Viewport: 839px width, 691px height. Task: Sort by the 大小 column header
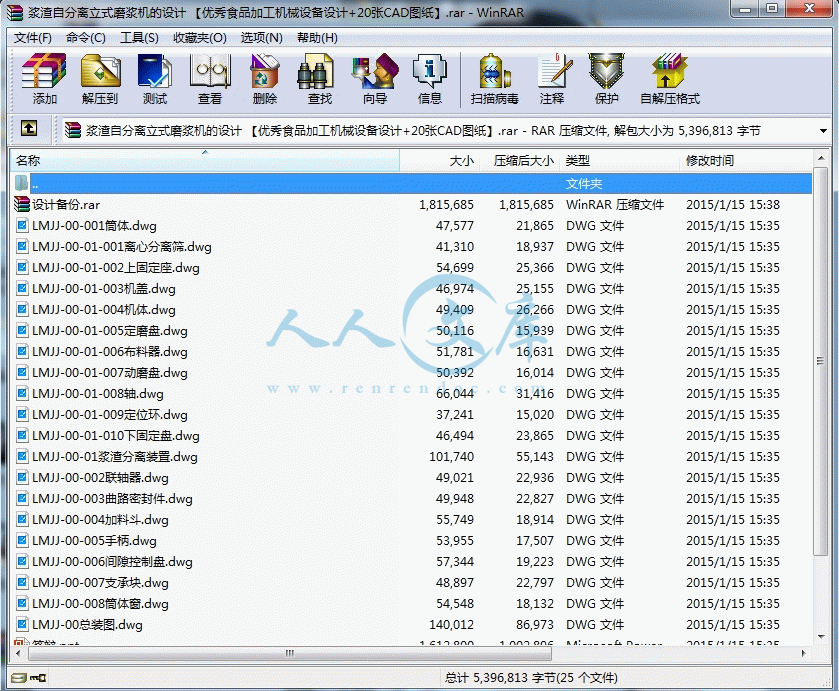tap(439, 161)
